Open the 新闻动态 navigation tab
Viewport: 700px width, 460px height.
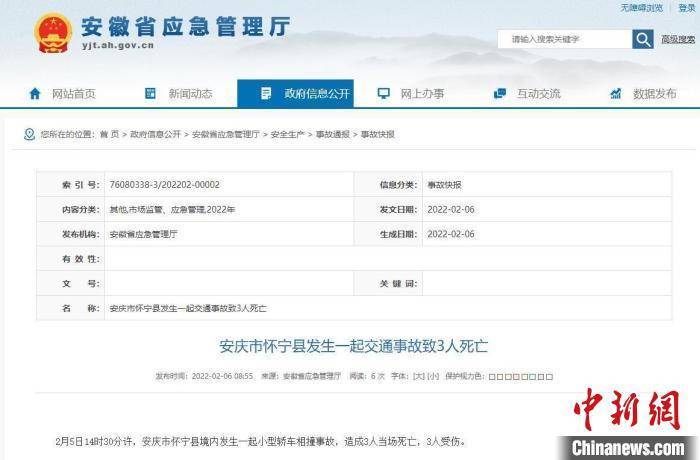tap(190, 93)
